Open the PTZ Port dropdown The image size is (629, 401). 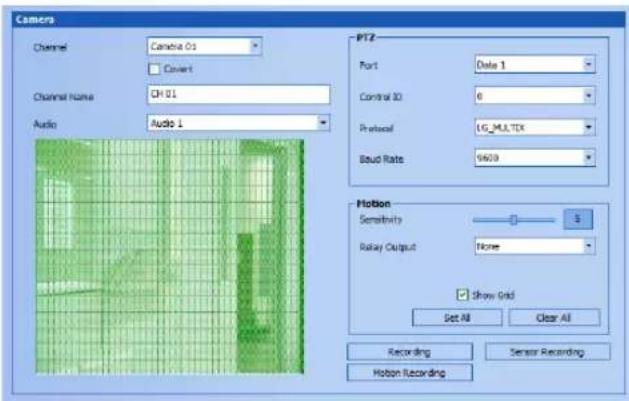[535, 65]
